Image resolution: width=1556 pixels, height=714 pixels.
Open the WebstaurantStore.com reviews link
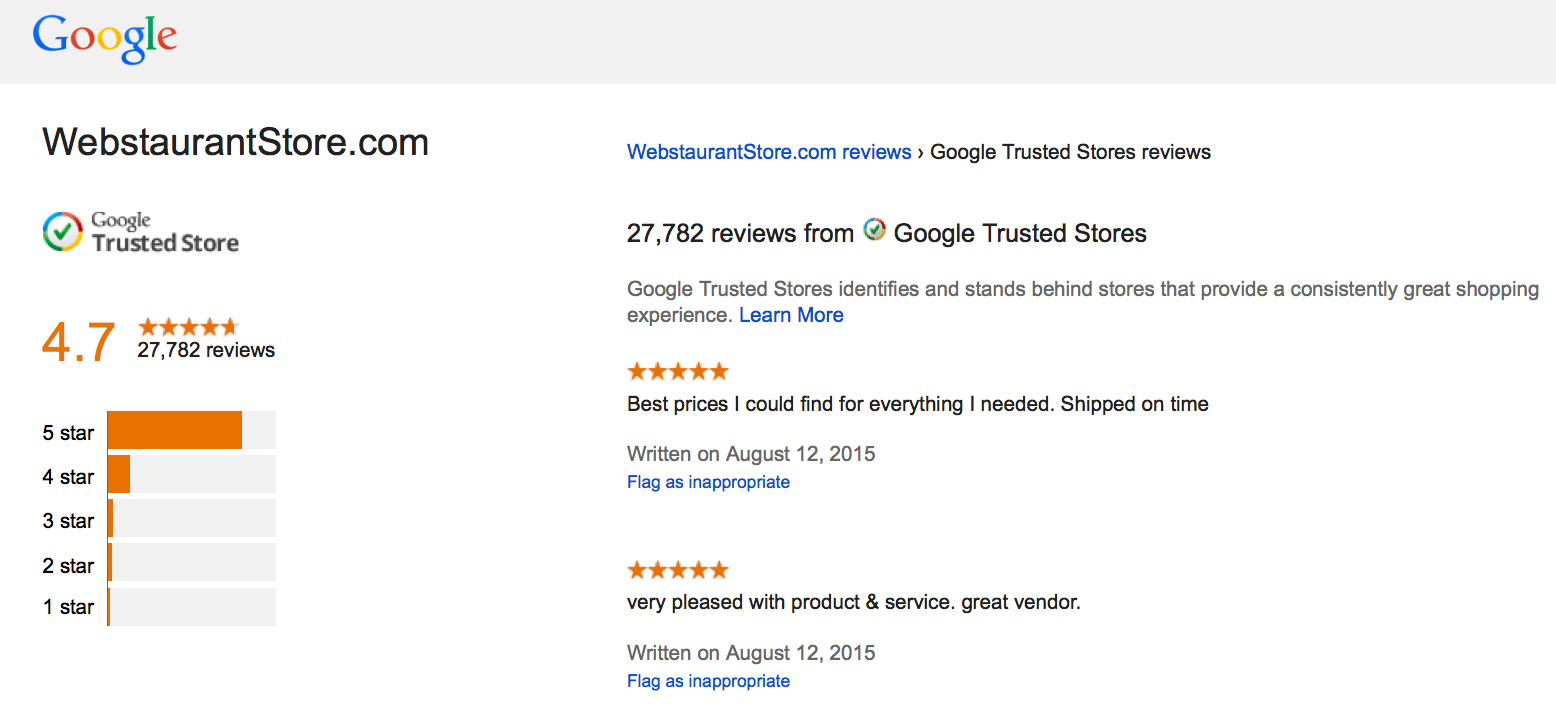(x=768, y=151)
